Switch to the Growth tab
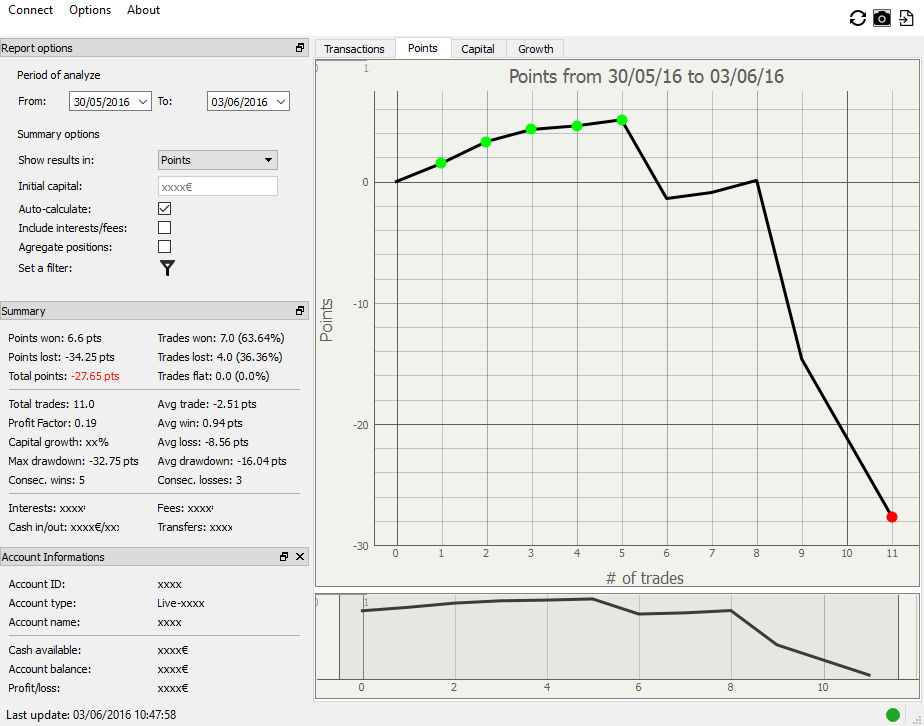 tap(536, 49)
